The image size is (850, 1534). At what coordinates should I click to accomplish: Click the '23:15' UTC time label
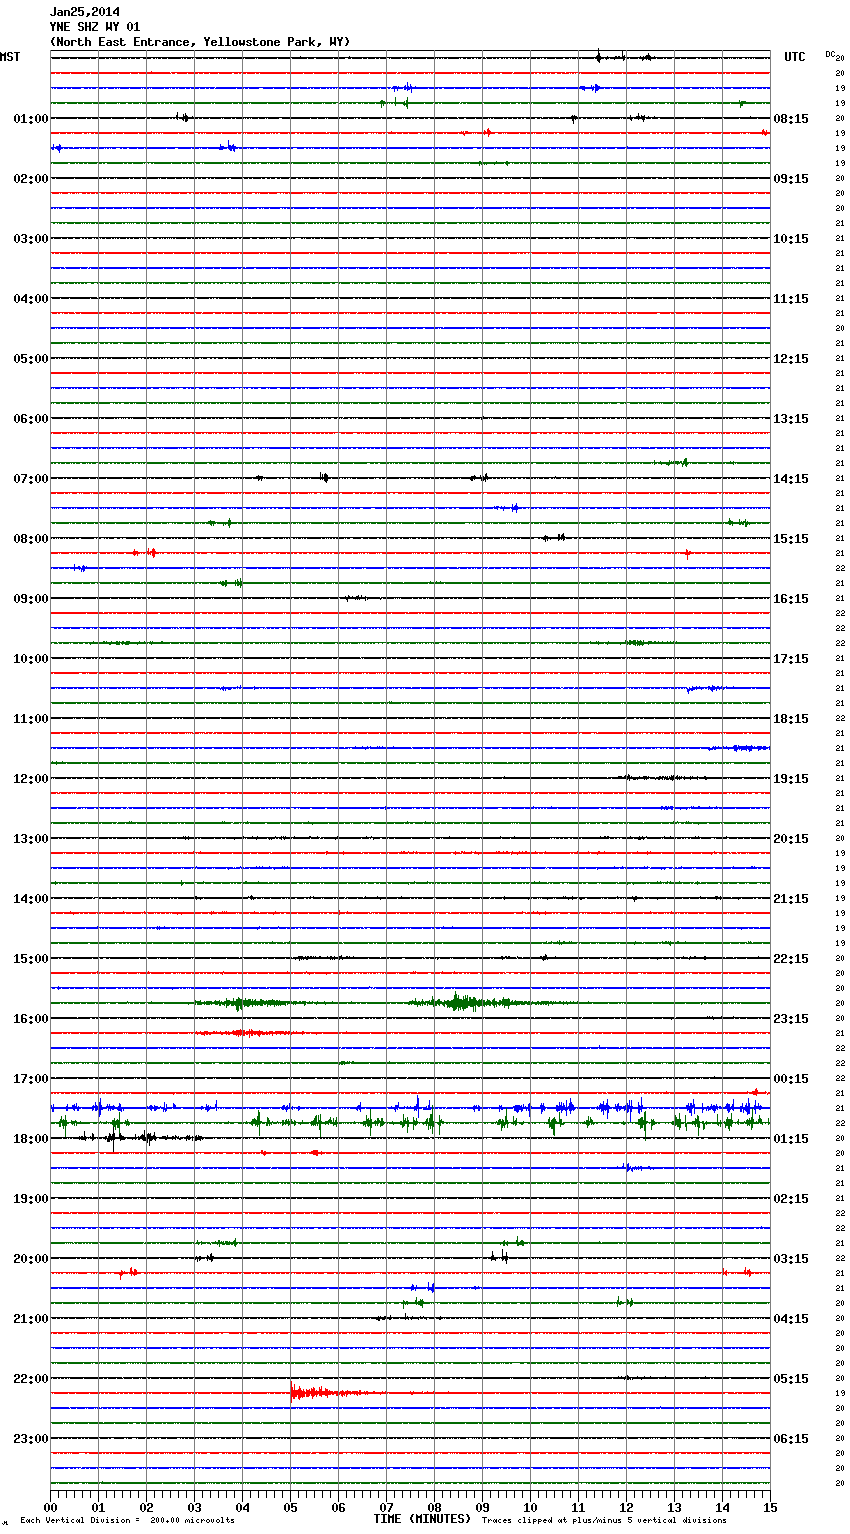pos(791,1019)
